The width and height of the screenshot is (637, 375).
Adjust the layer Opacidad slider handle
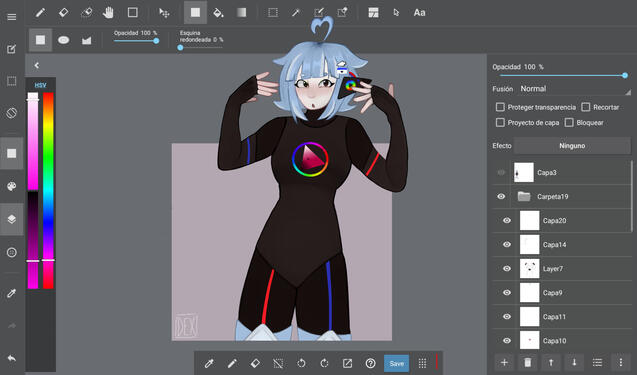click(625, 75)
